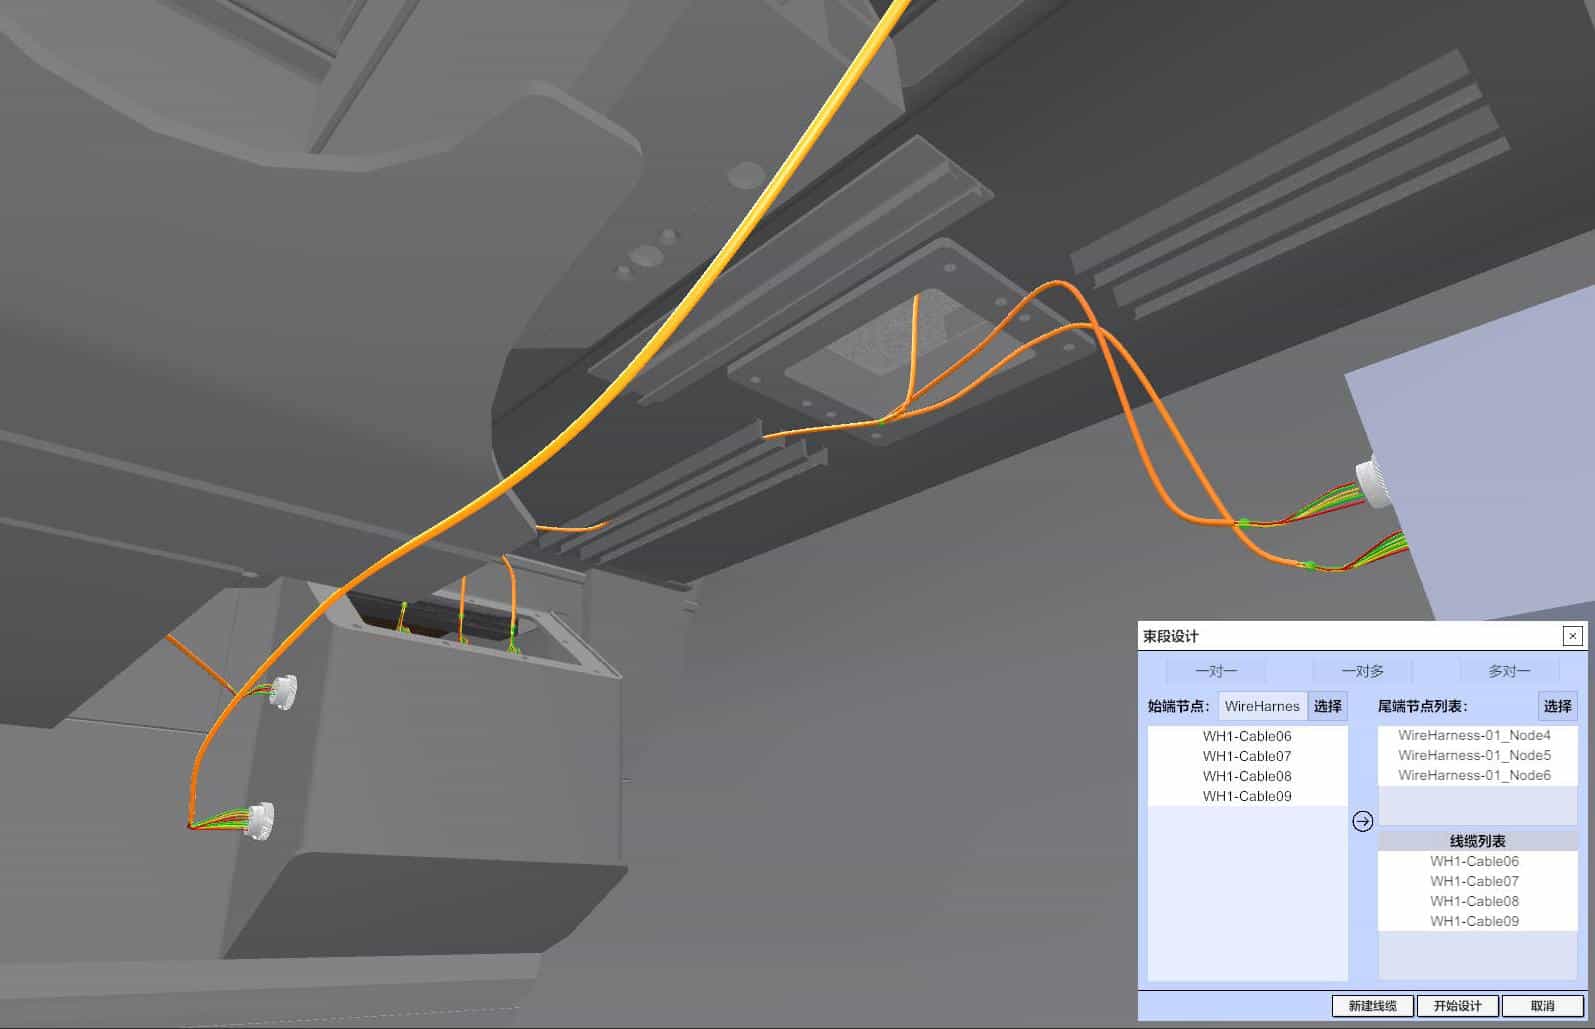This screenshot has width=1595, height=1029.
Task: Click the 新建线缆 button
Action: (x=1371, y=1006)
